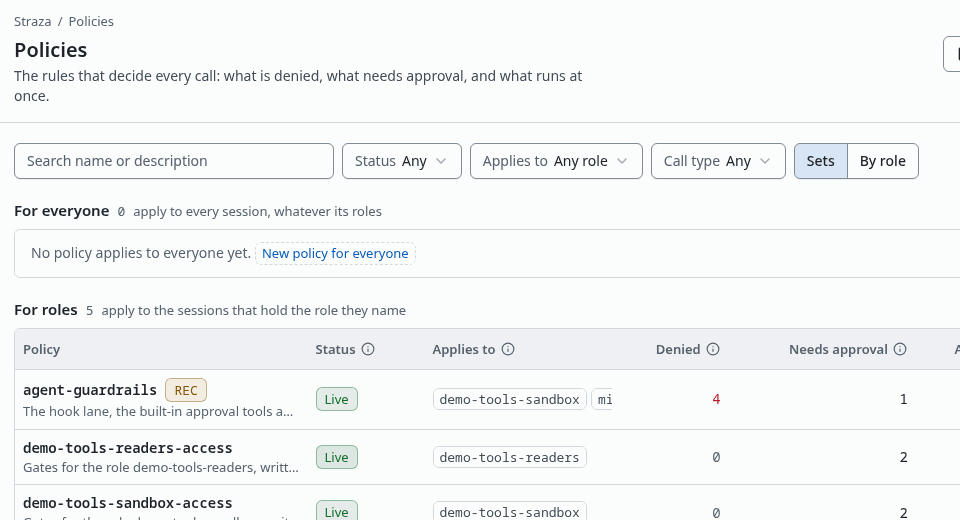Open the Call type Any dropdown
Viewport: 960px width, 520px height.
718,161
